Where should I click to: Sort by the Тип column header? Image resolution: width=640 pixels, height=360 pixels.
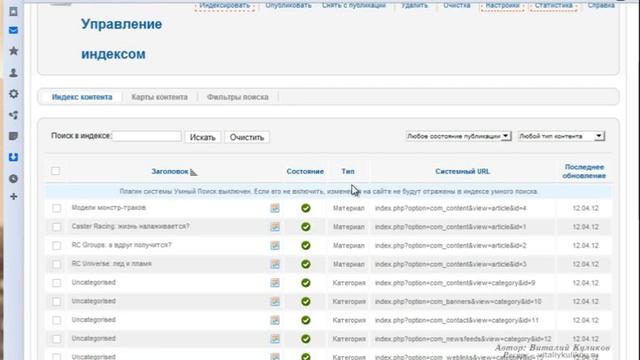click(x=348, y=171)
